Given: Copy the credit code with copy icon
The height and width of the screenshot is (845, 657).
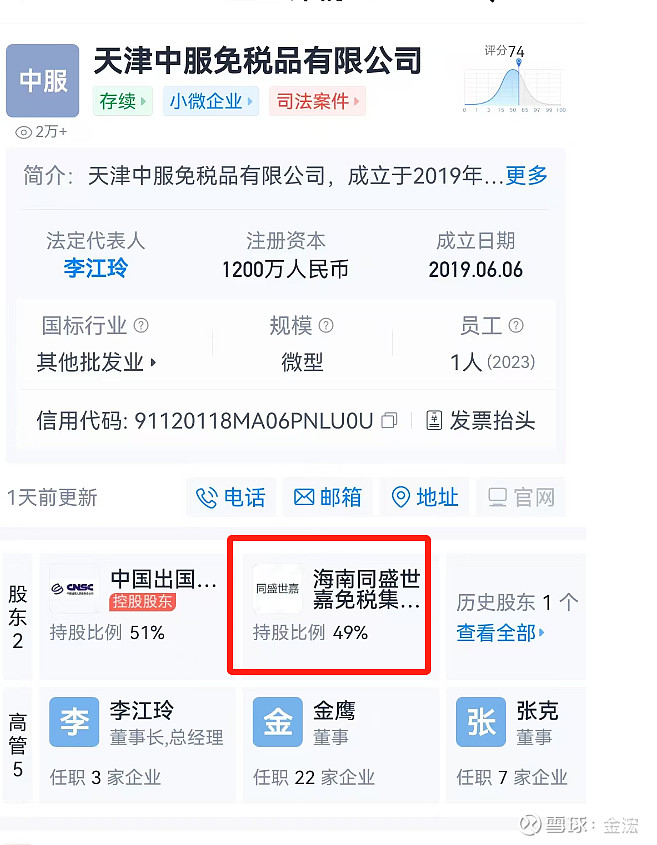Looking at the screenshot, I should tap(389, 420).
